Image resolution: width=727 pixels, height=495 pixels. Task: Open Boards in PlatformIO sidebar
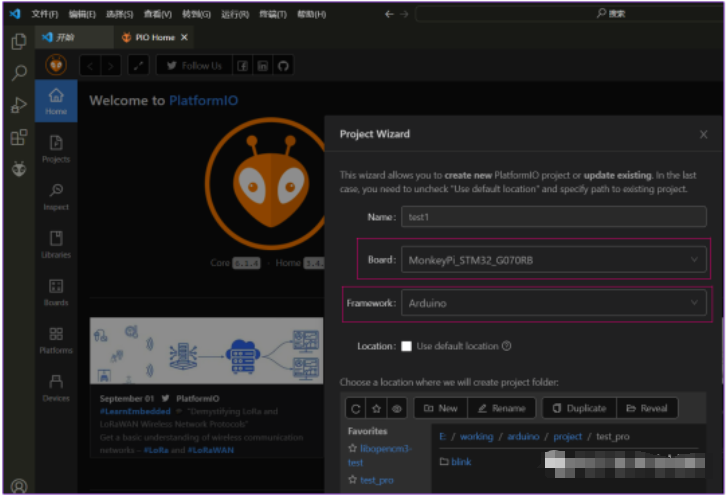[56, 292]
